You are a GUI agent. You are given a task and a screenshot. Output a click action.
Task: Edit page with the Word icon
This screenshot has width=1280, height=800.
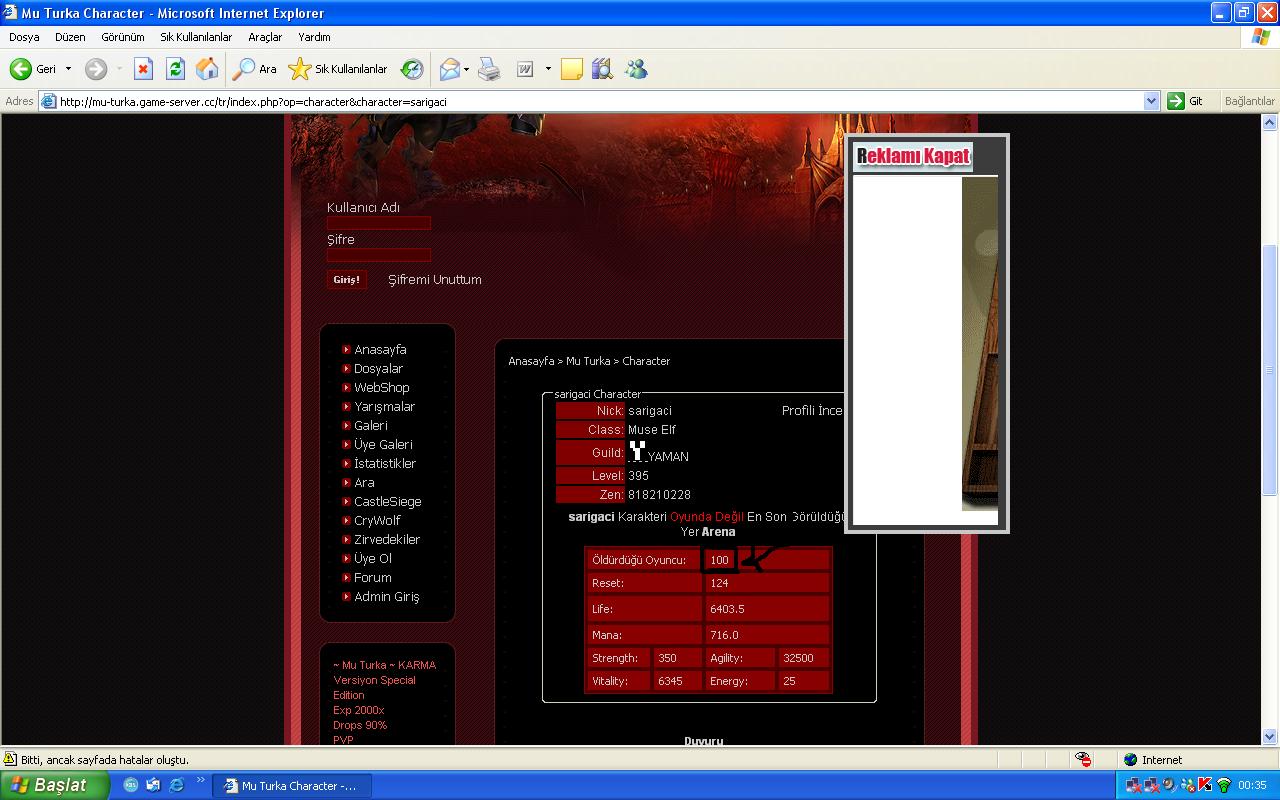[525, 69]
